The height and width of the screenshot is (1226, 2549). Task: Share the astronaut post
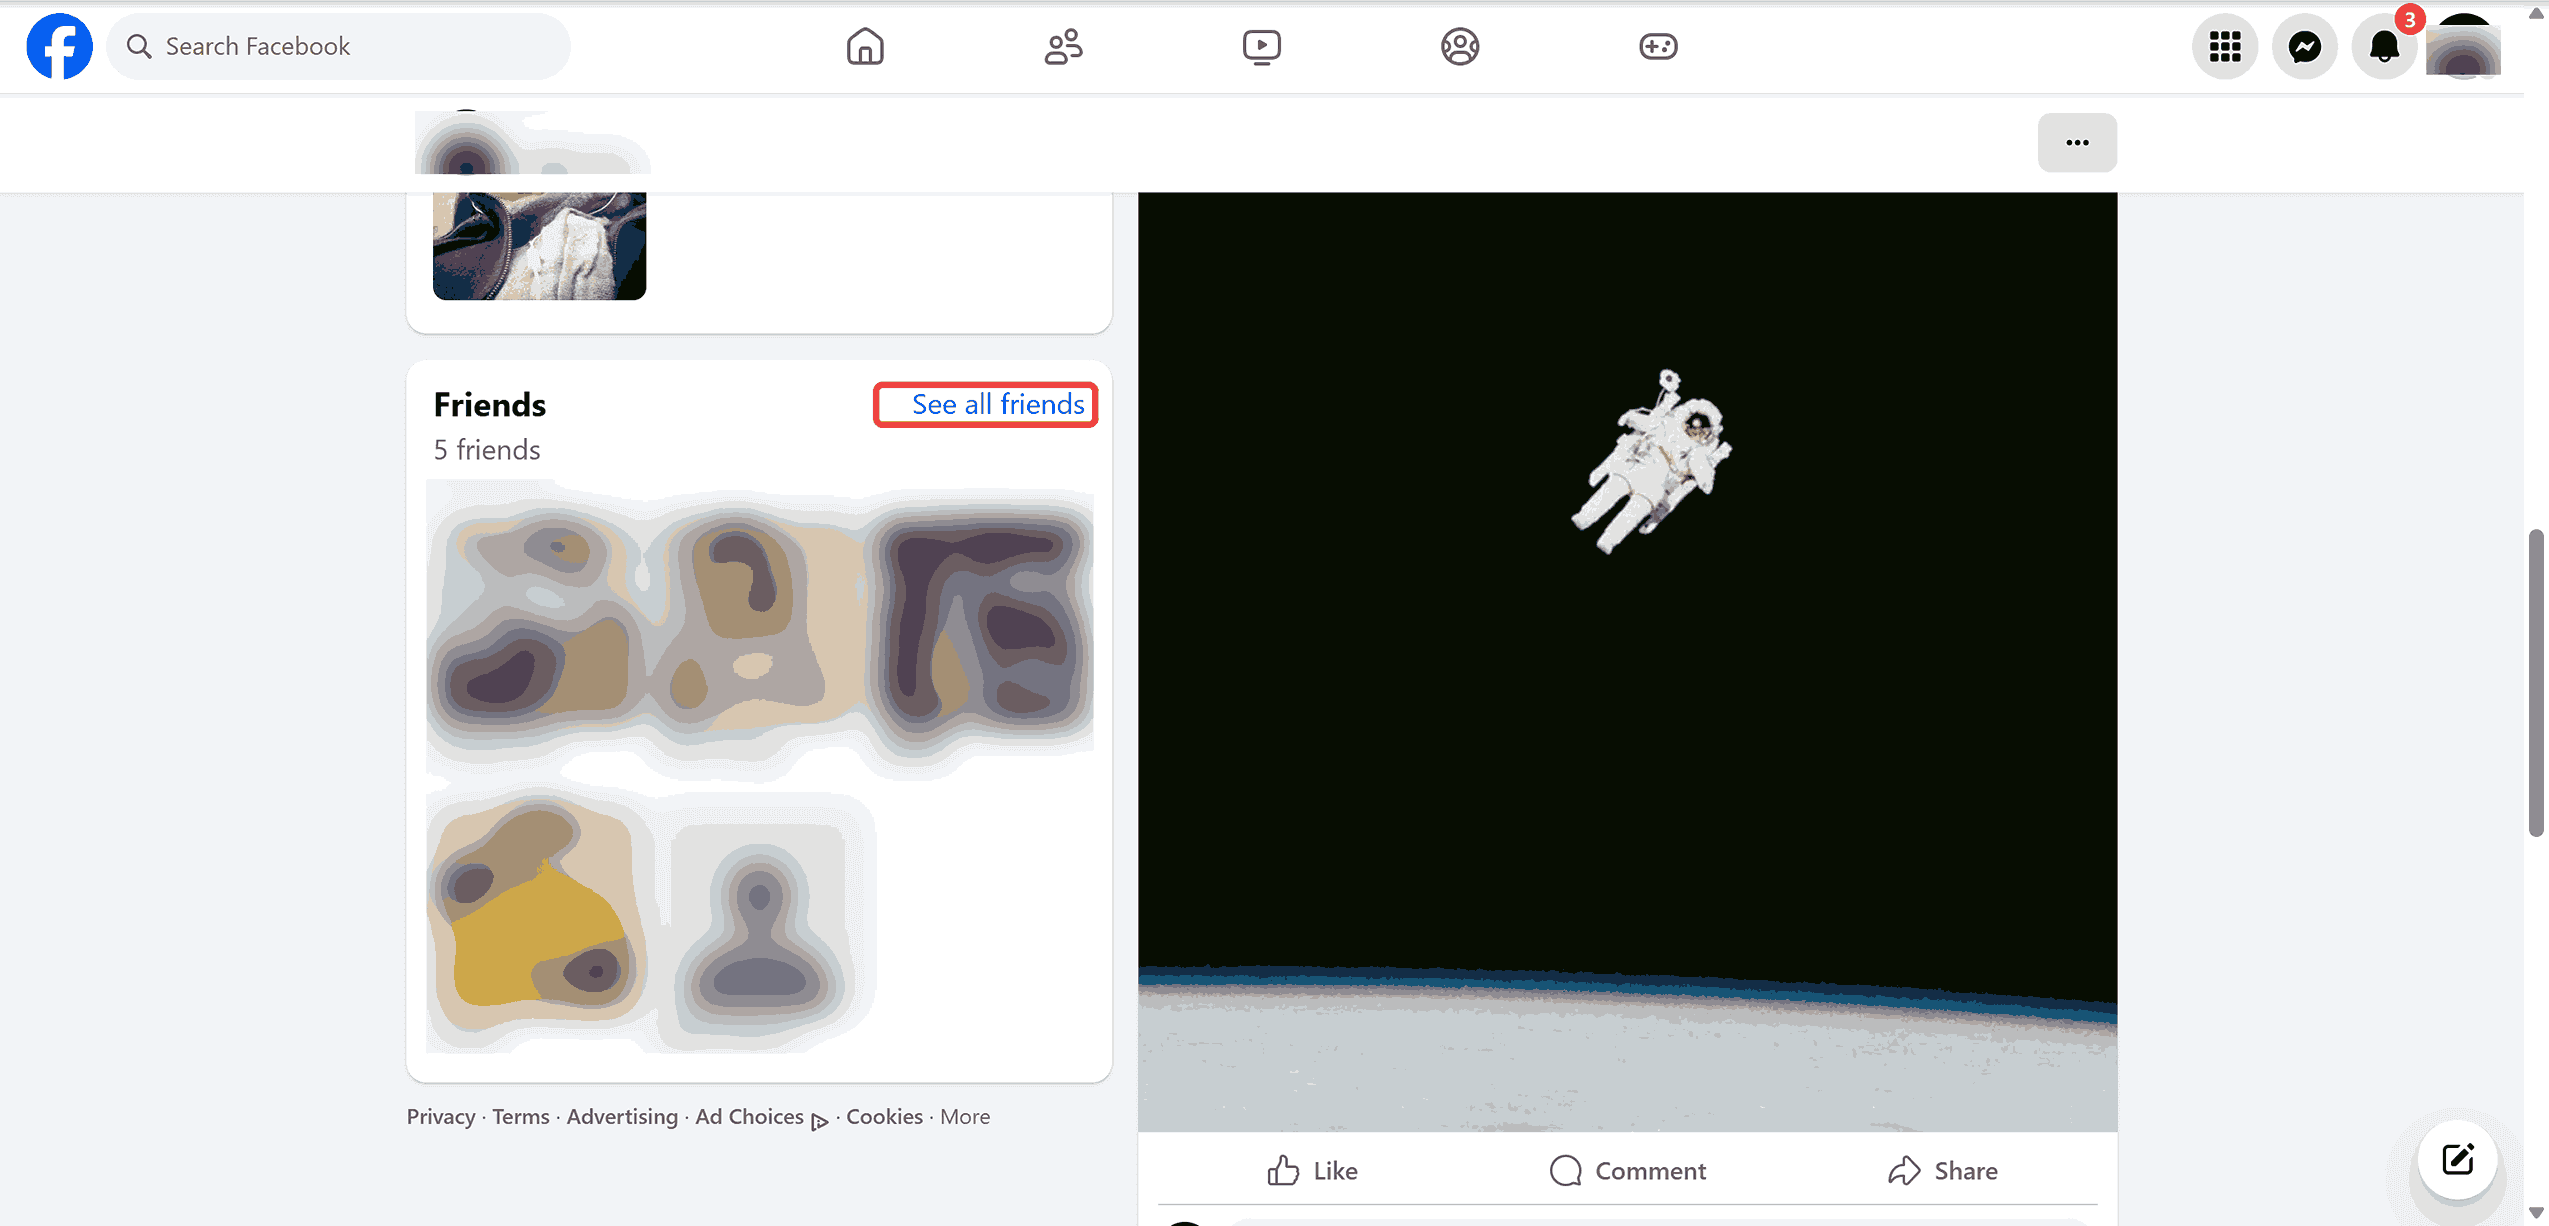tap(1942, 1170)
